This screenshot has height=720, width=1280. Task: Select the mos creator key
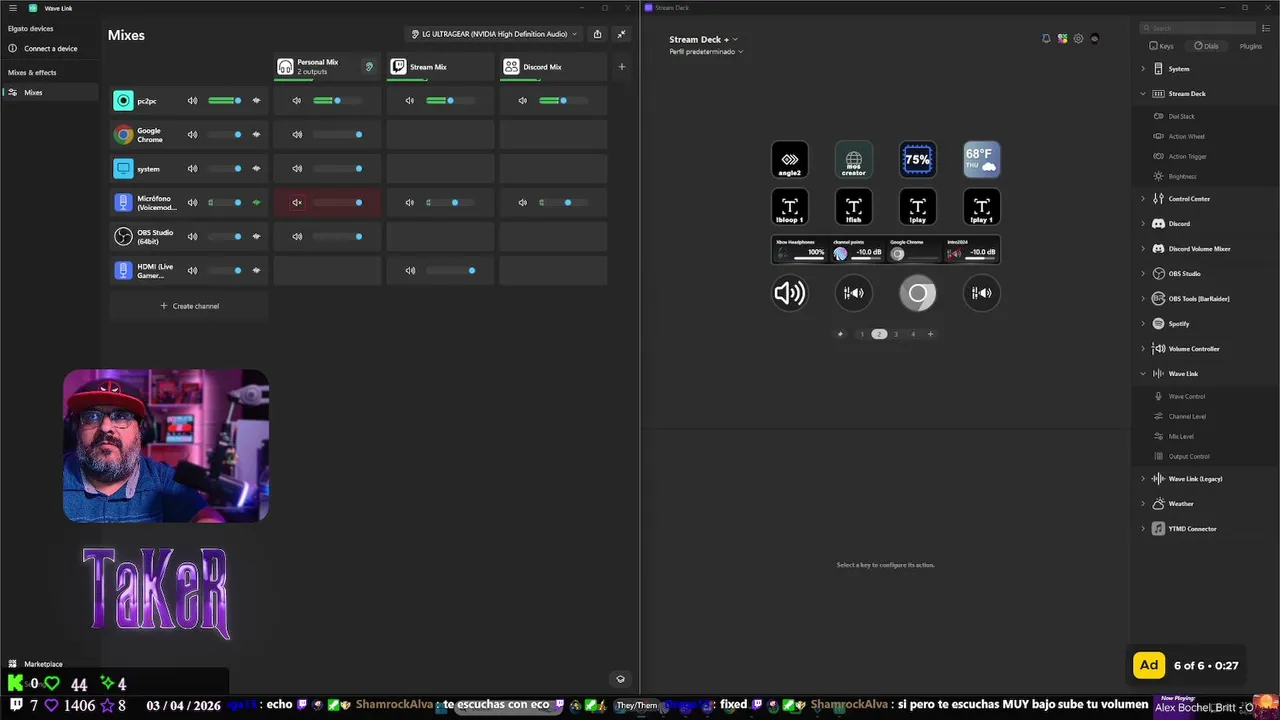(854, 160)
